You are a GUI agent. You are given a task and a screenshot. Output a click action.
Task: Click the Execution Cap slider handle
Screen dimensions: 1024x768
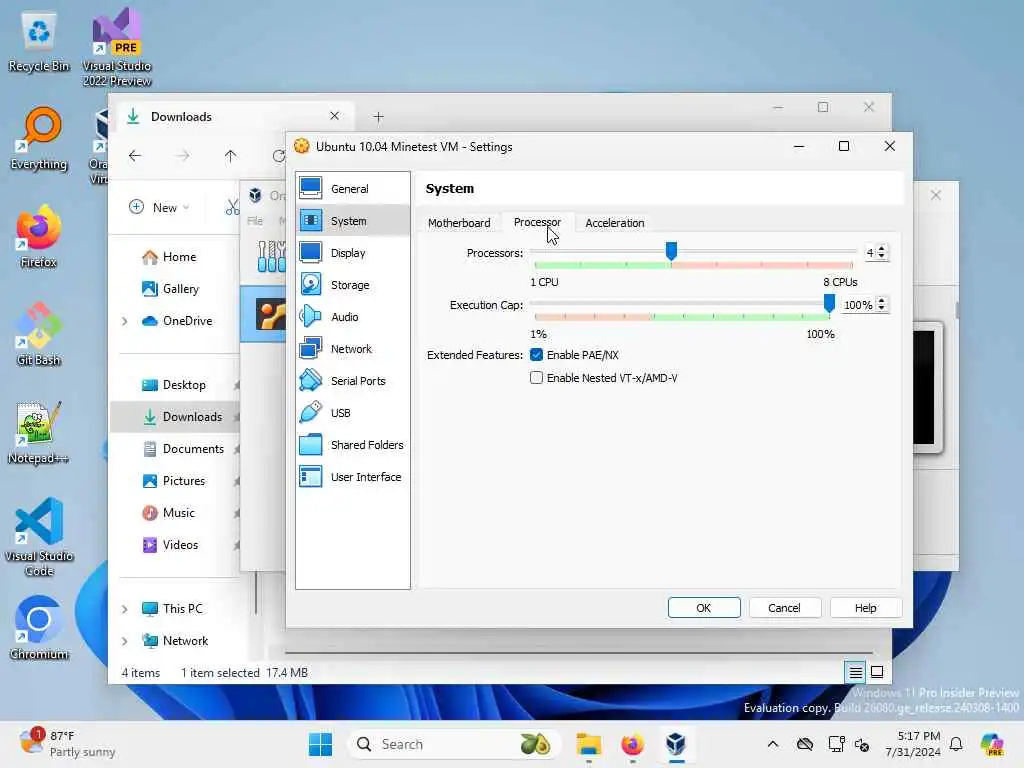pyautogui.click(x=829, y=303)
